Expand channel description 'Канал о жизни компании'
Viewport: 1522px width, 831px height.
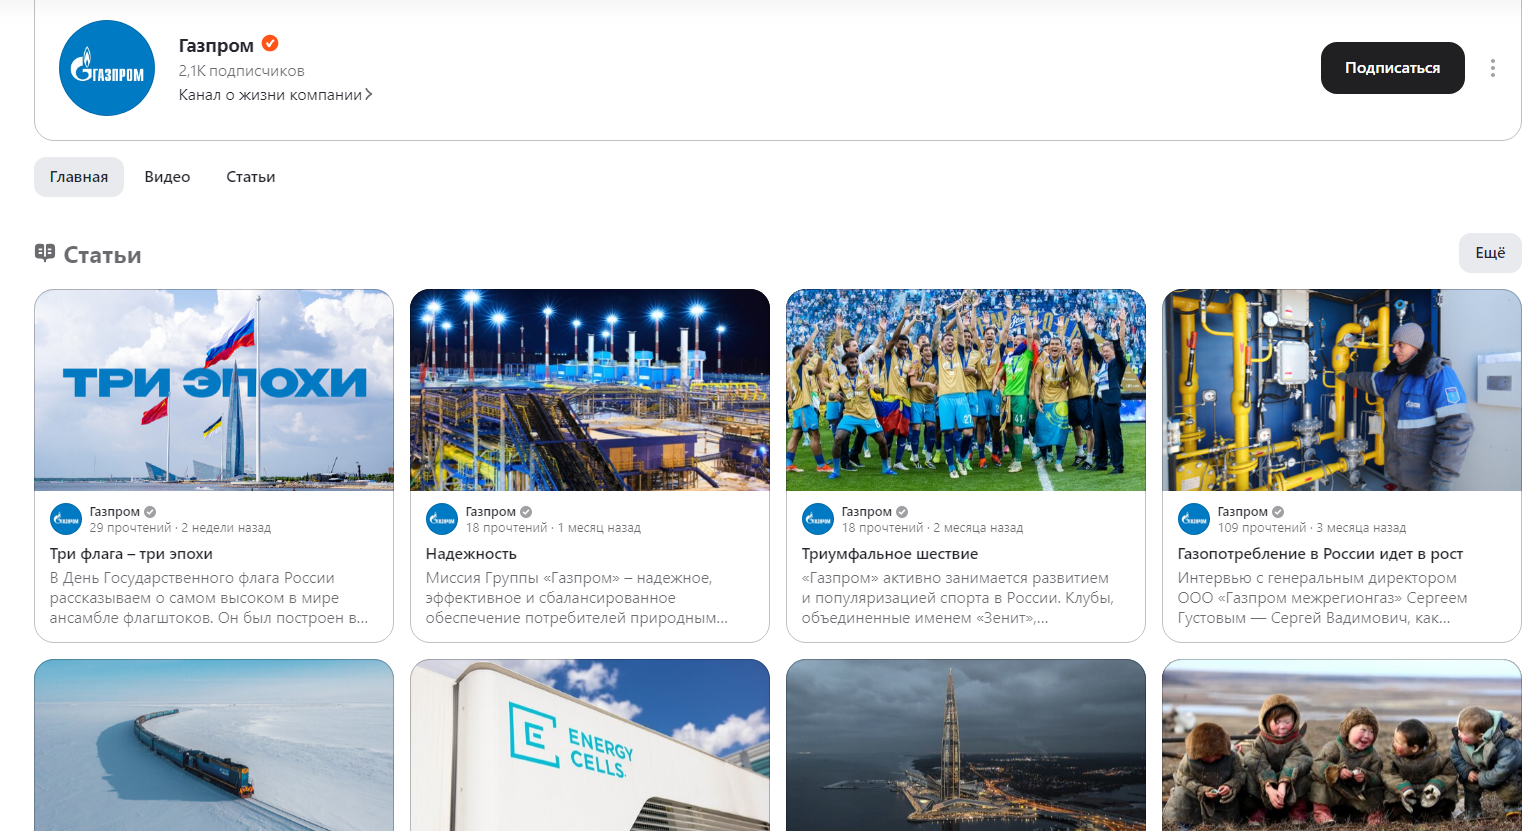(x=275, y=95)
